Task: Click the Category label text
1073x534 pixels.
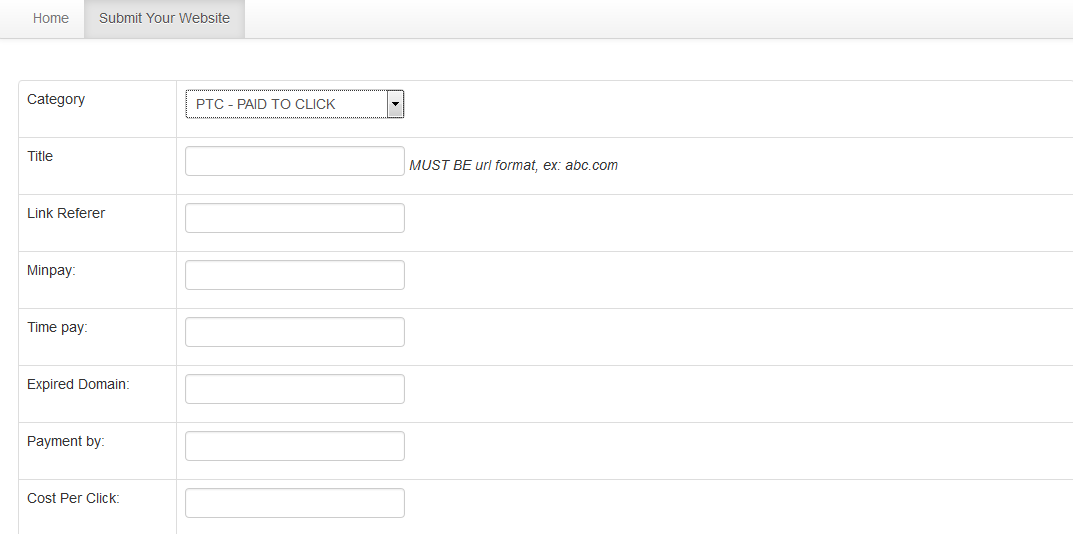Action: pos(56,99)
